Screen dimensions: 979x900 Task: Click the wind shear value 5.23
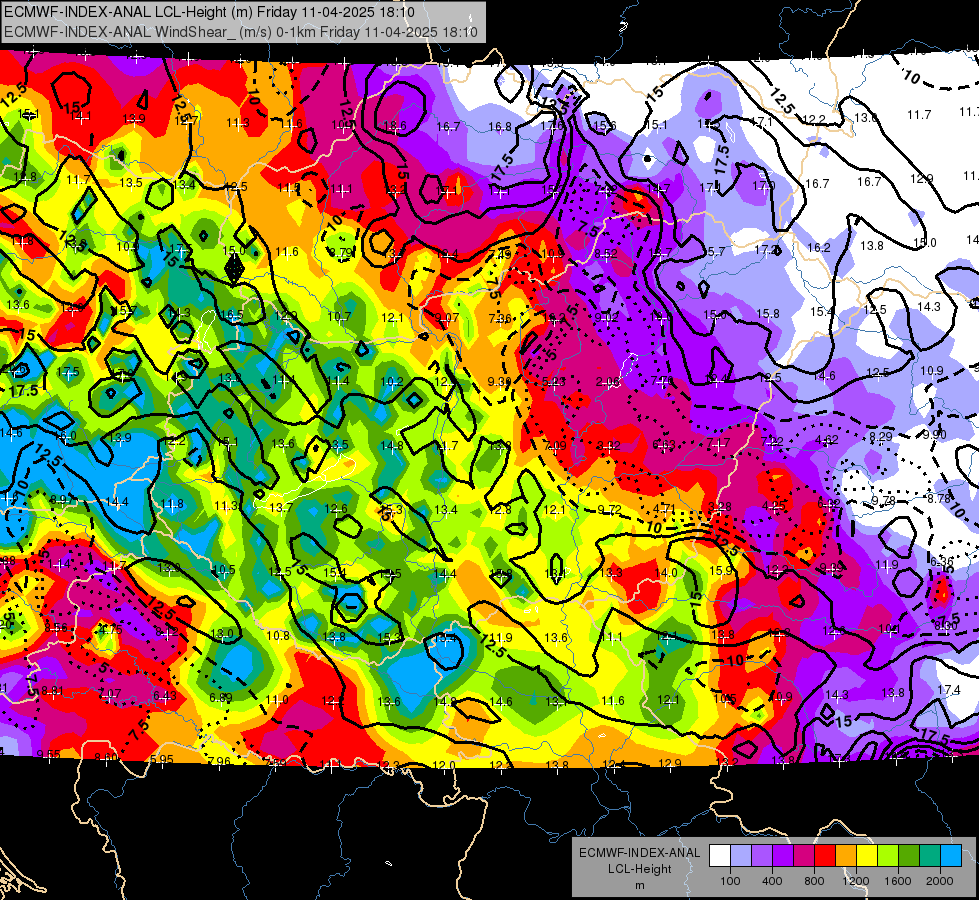[x=554, y=381]
